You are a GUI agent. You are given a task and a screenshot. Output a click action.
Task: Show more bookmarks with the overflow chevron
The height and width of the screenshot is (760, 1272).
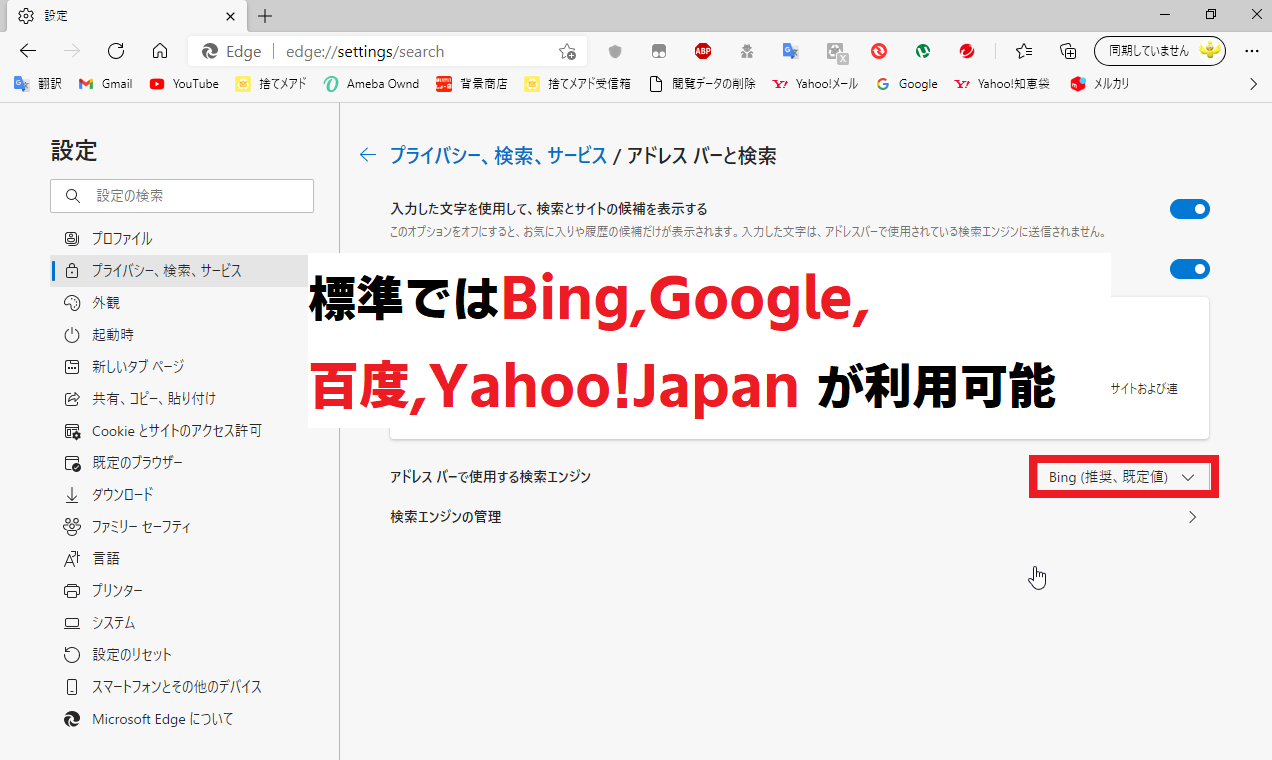tap(1254, 84)
